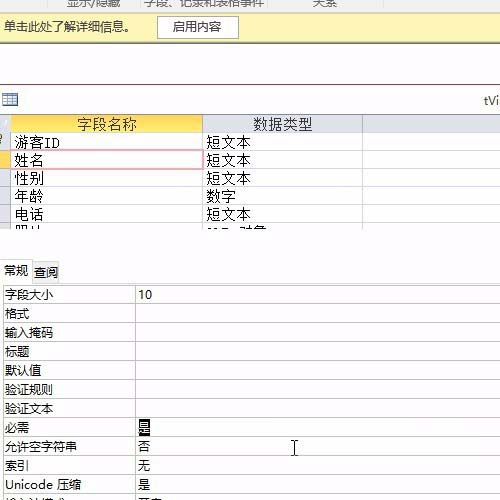
Task: Click the table icon on the tVisitor tab
Action: pos(10,99)
